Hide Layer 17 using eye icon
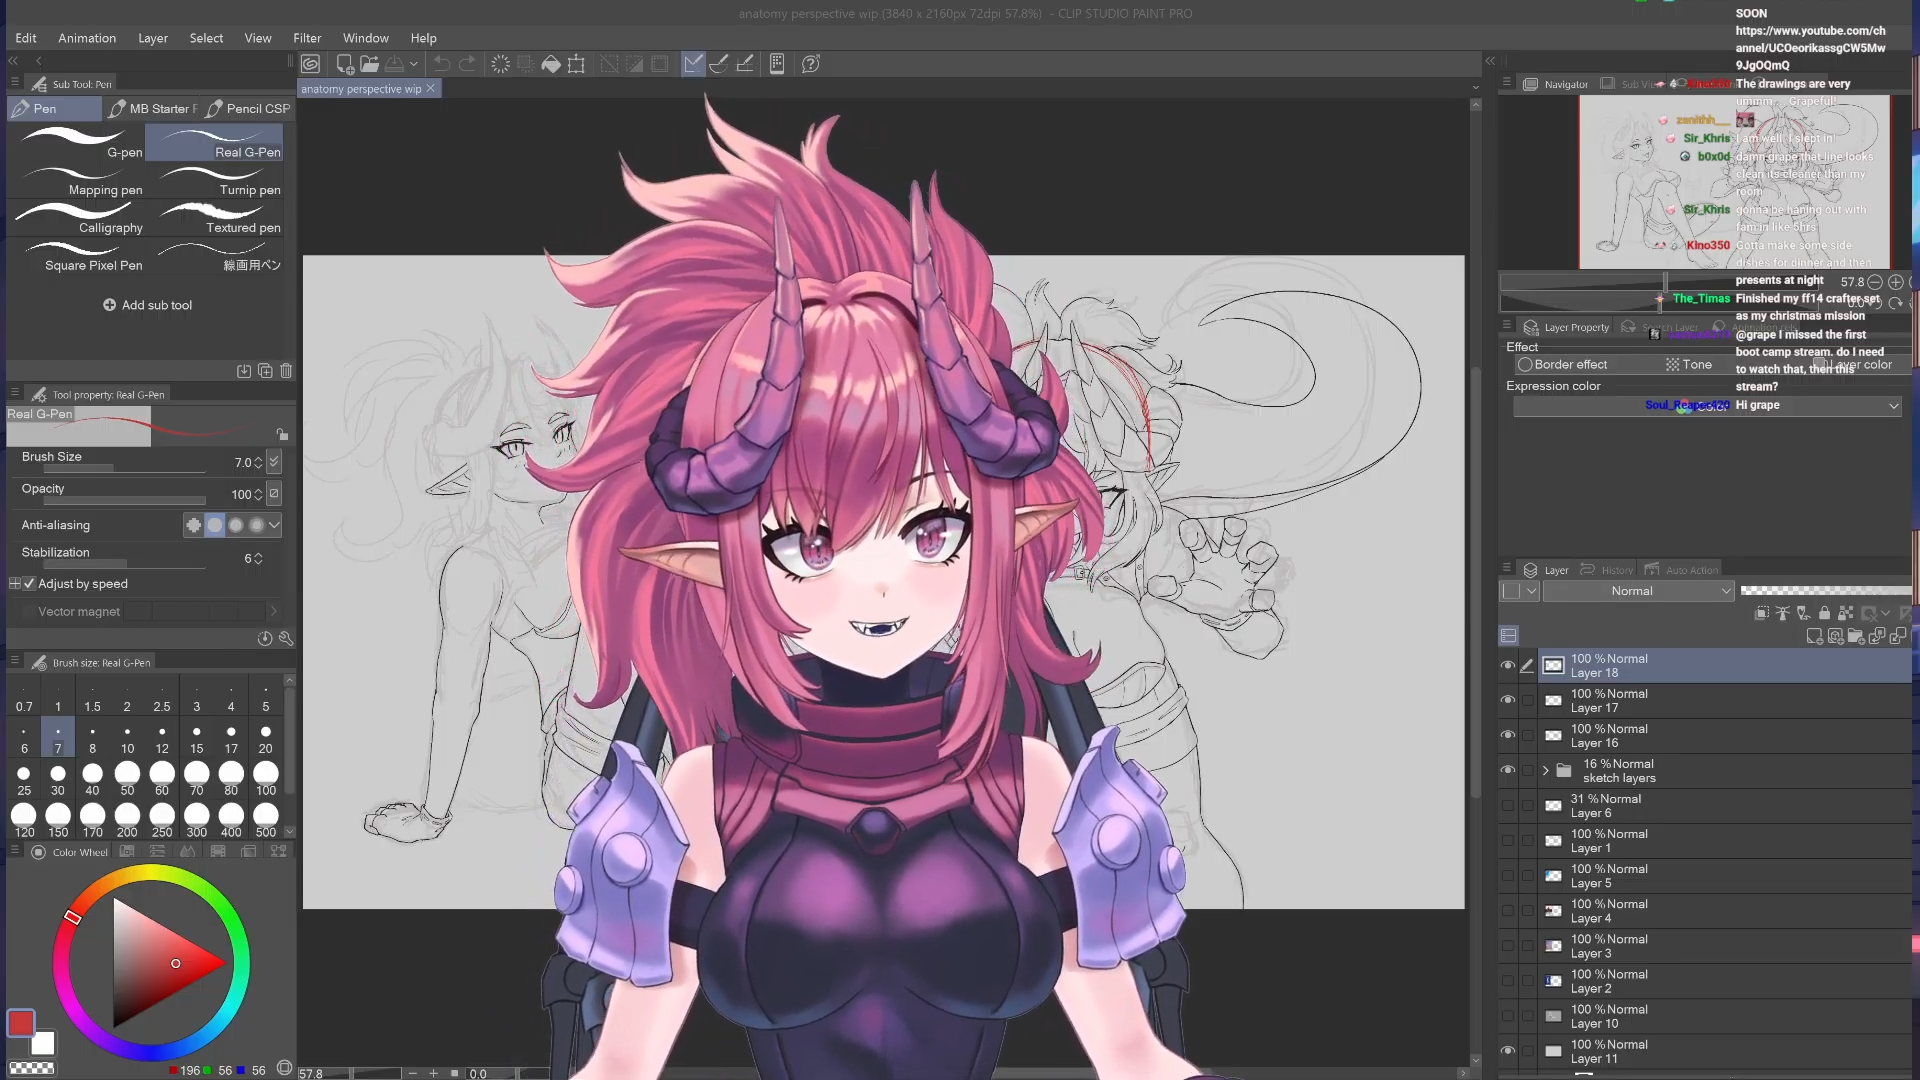This screenshot has height=1080, width=1920. pyautogui.click(x=1507, y=700)
